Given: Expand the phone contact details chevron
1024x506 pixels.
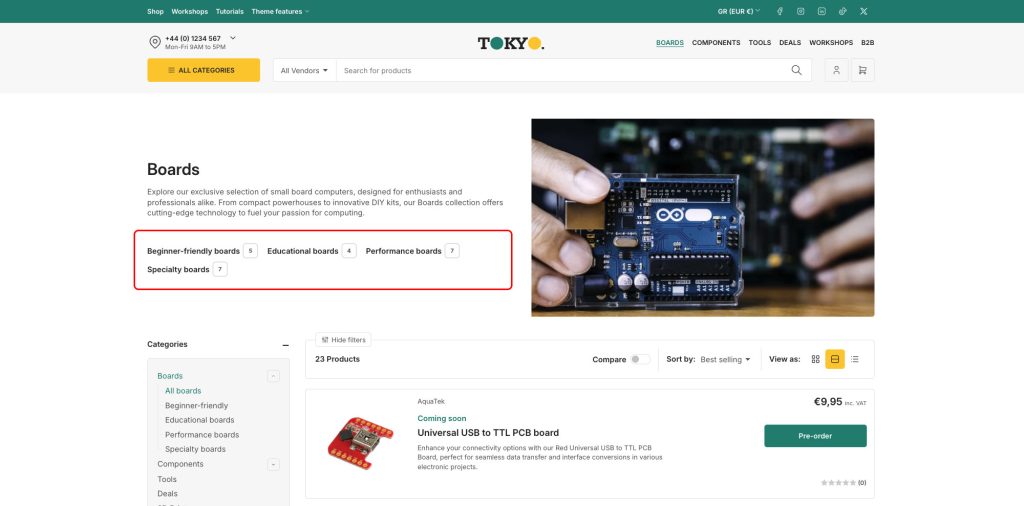Looking at the screenshot, I should coord(233,38).
